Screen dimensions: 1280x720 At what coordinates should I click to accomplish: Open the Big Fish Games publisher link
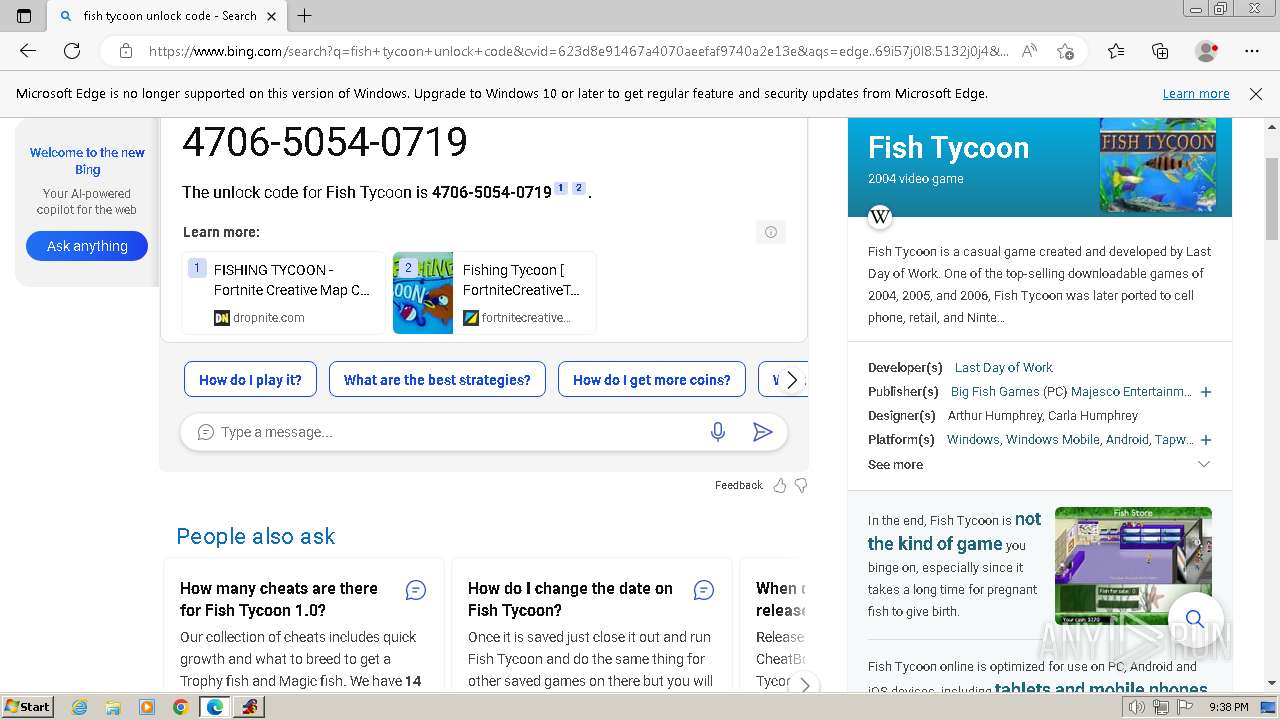click(x=995, y=392)
